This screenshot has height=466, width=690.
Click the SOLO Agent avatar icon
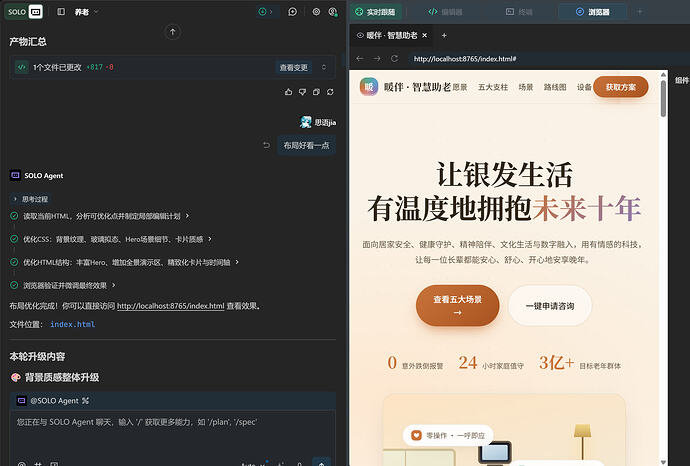pos(15,175)
